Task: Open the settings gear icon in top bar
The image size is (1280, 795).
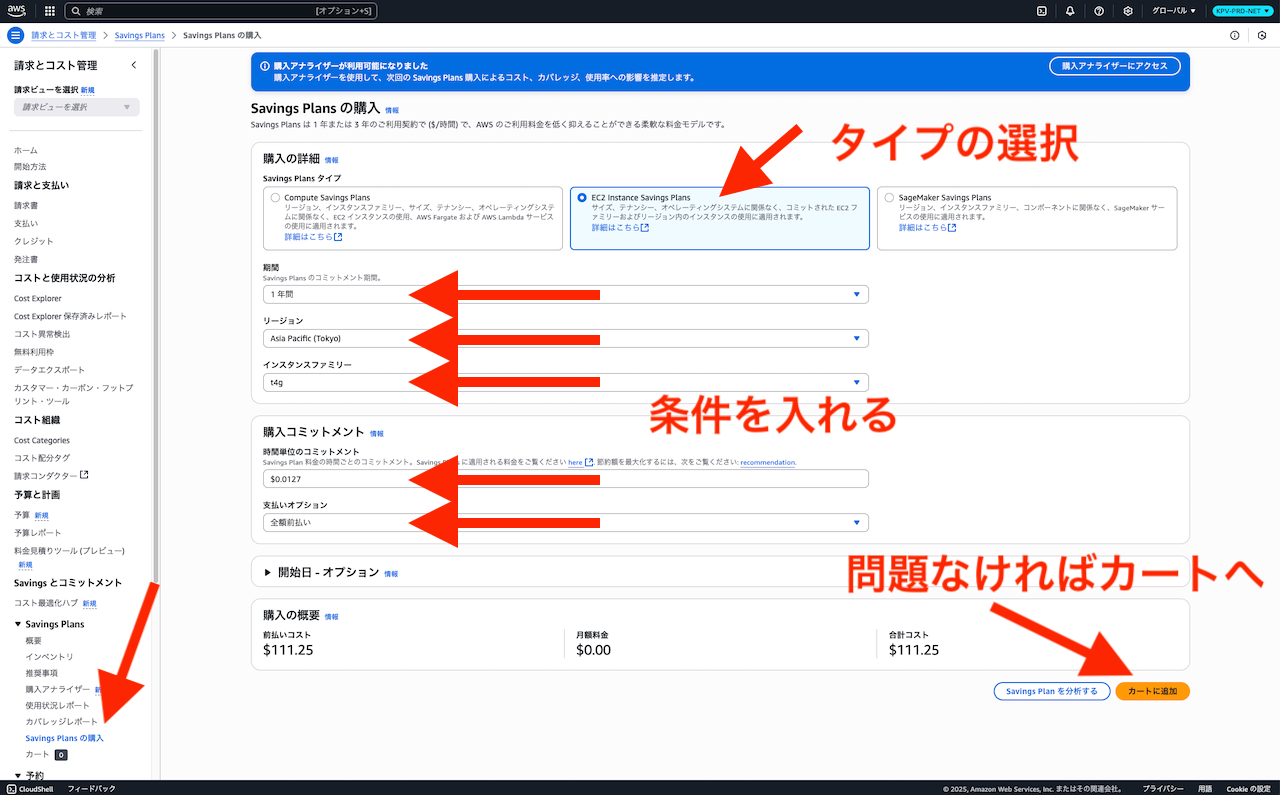Action: pos(1128,11)
